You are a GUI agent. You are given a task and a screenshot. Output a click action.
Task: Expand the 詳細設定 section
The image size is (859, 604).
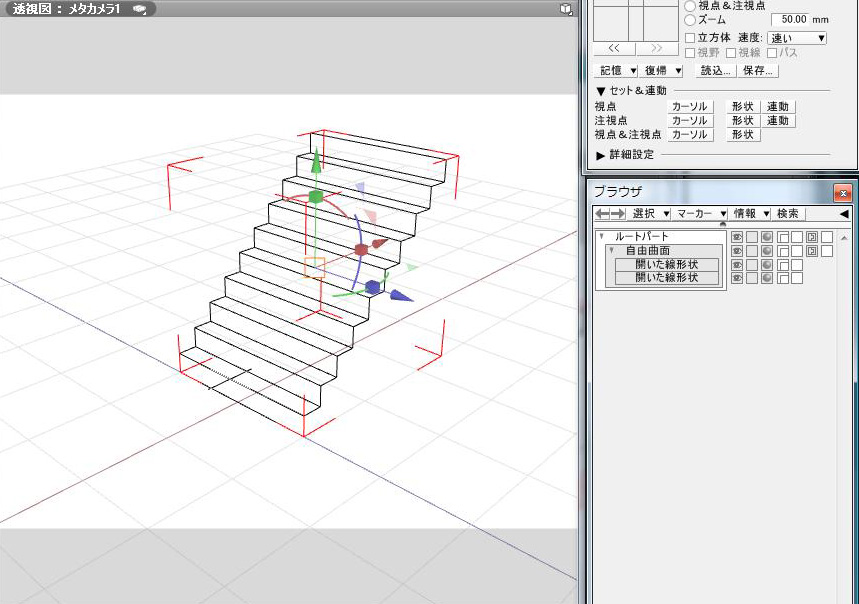pos(600,155)
